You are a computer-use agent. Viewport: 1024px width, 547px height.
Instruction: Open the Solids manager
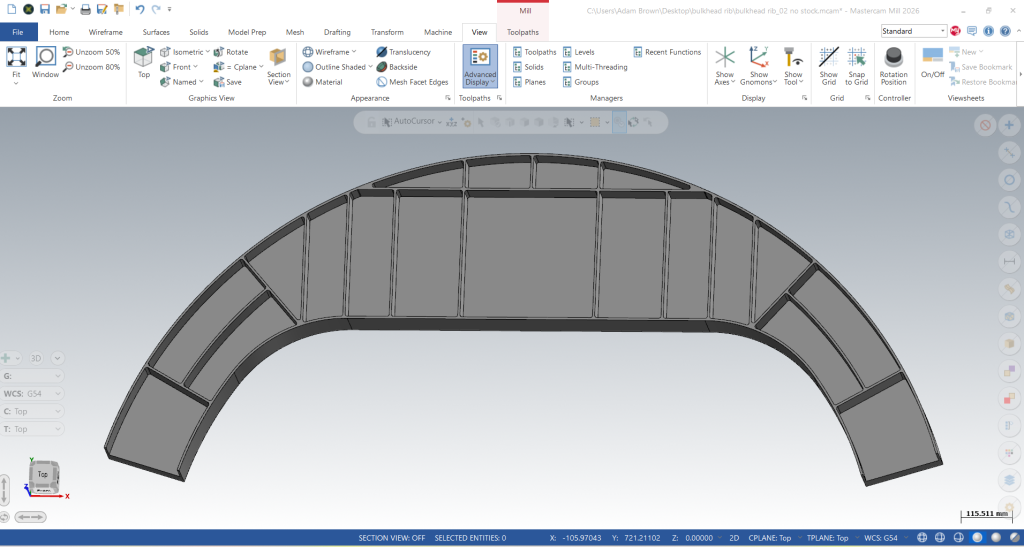529,67
